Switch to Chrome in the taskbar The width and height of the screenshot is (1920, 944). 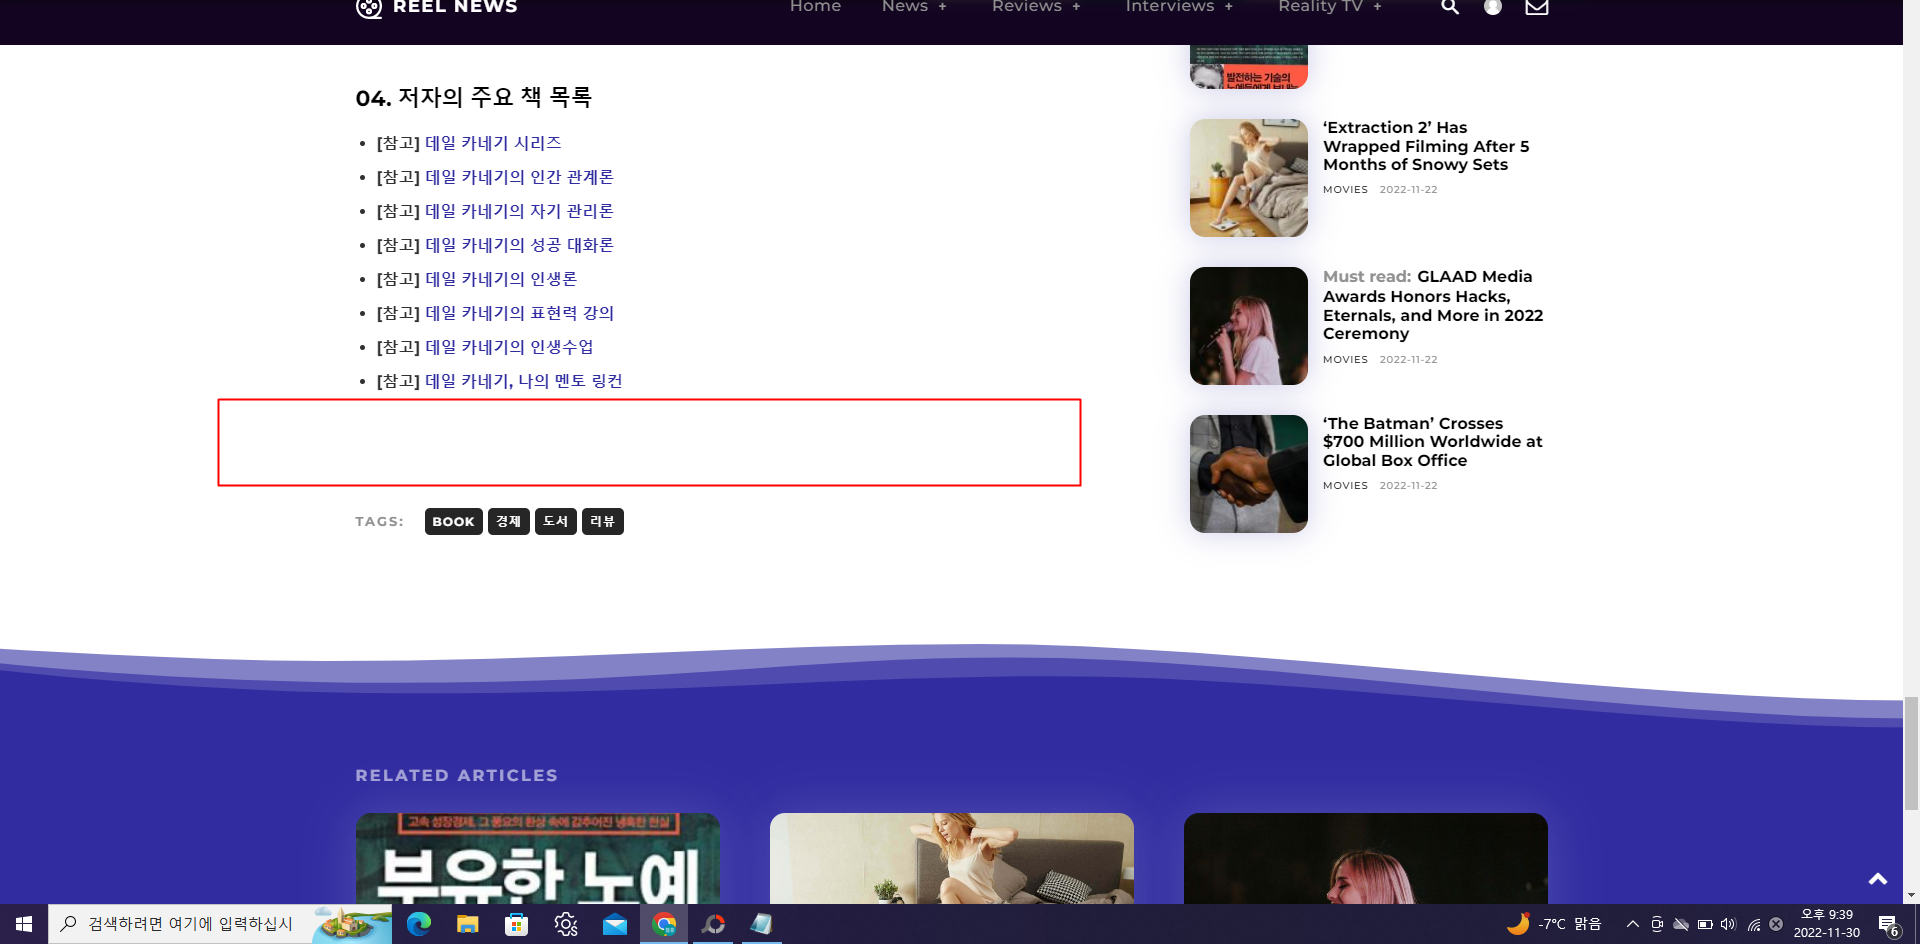[x=664, y=924]
